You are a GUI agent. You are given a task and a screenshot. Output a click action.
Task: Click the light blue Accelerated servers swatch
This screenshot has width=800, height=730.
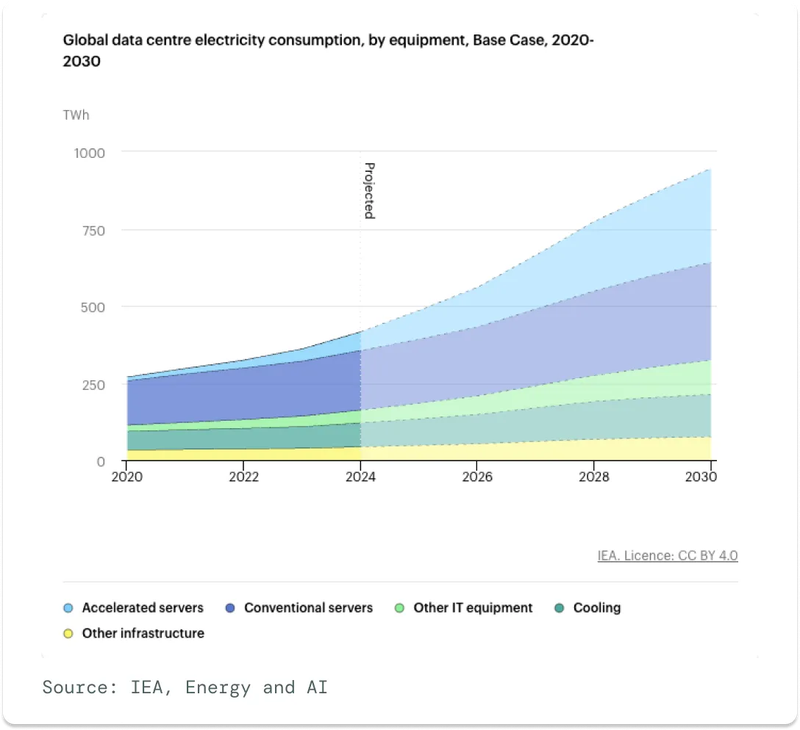tap(68, 608)
